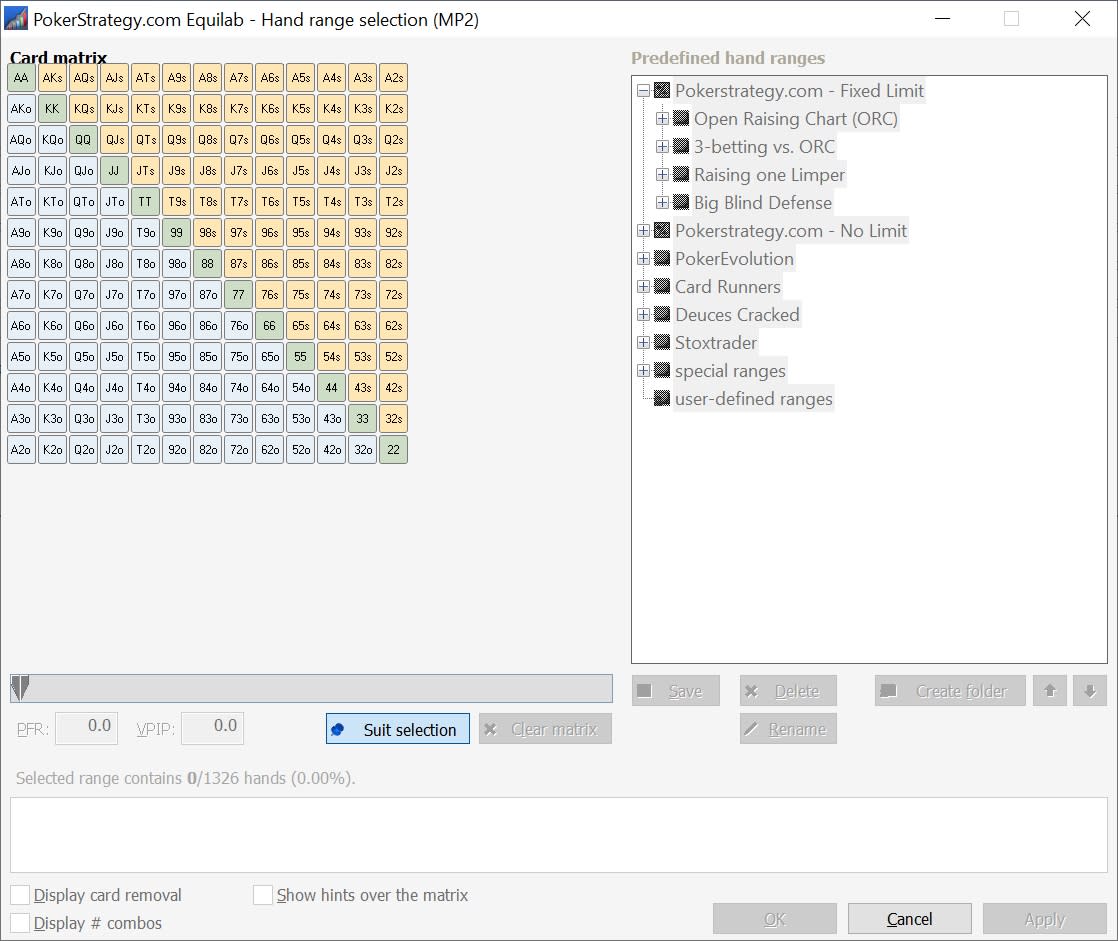
Task: Collapse Pokerstrategy.com - Fixed Limit tree node
Action: point(643,91)
